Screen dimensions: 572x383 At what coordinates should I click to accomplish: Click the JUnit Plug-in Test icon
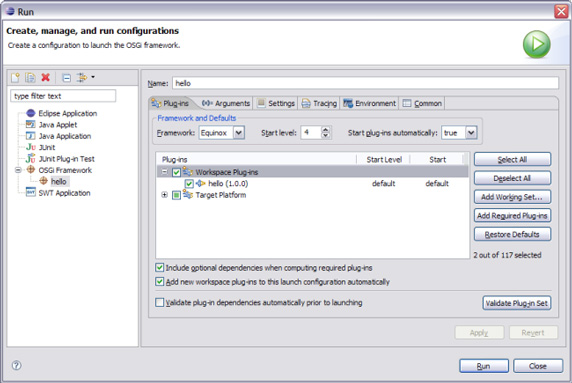click(31, 159)
